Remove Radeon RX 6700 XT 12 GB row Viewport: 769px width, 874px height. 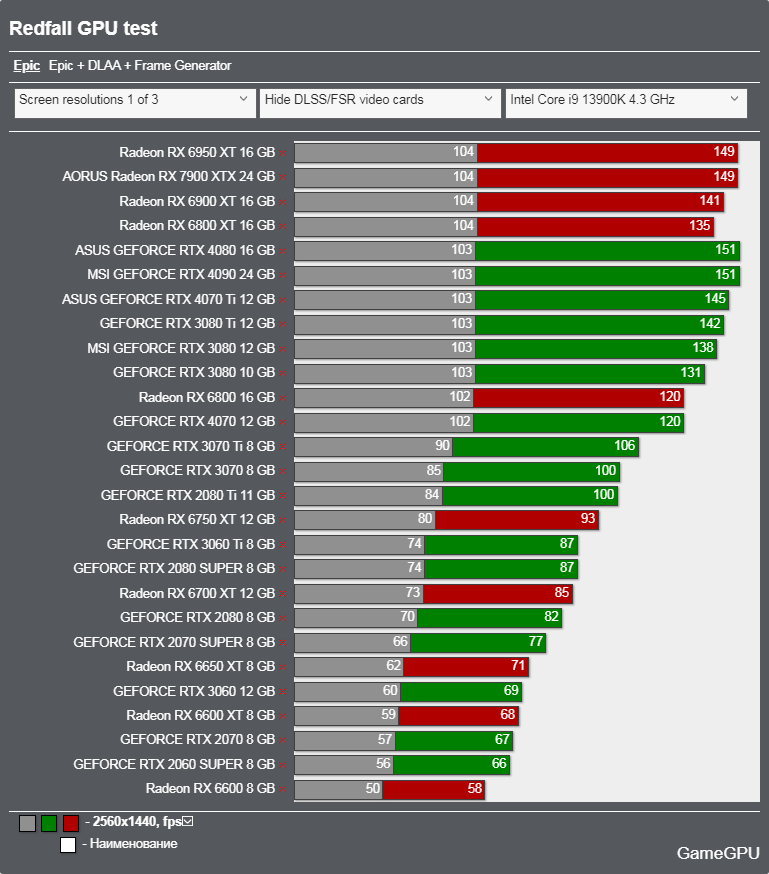283,594
